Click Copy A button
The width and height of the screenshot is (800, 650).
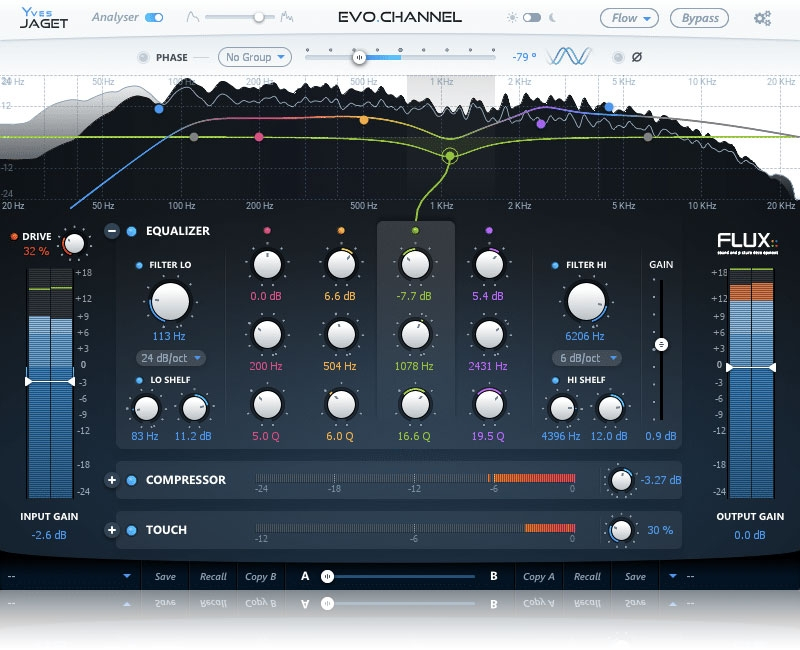[539, 577]
